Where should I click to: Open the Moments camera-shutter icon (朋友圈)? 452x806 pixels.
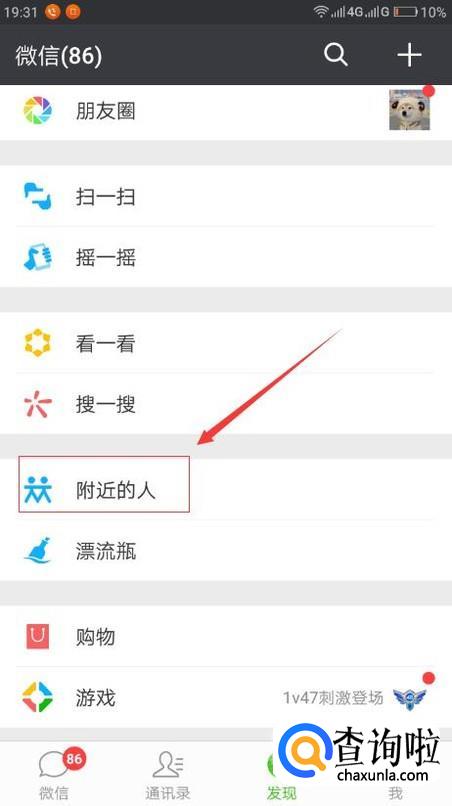(x=38, y=111)
